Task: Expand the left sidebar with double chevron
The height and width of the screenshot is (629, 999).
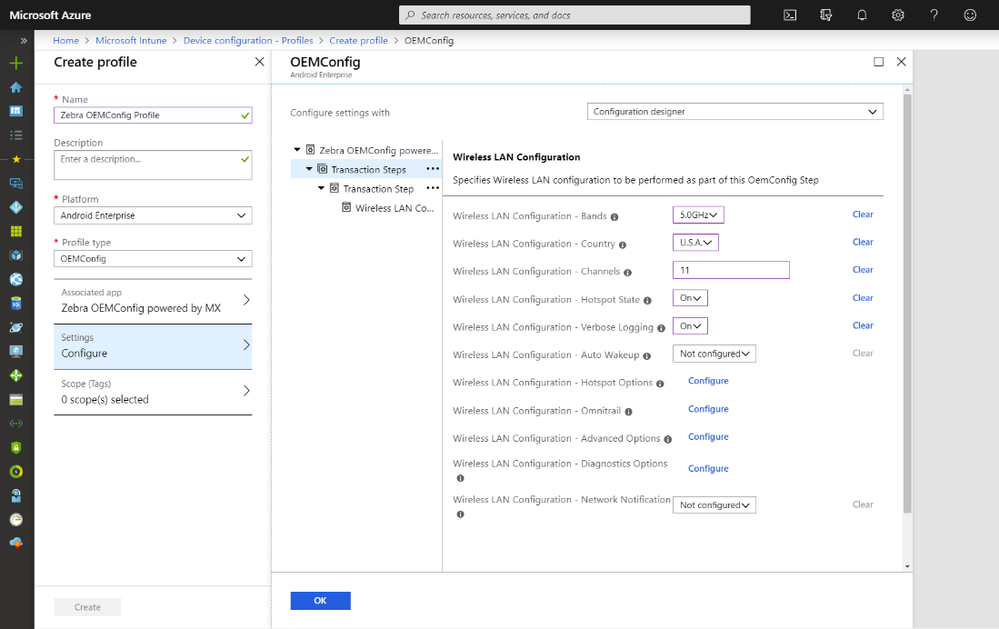Action: (x=24, y=41)
